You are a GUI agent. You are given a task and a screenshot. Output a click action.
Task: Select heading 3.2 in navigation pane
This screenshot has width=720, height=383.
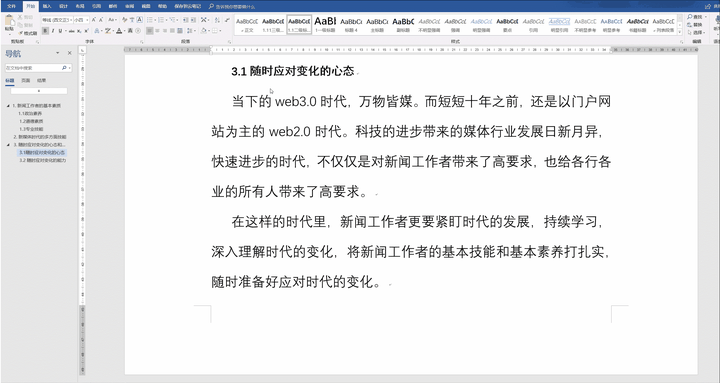pos(43,160)
